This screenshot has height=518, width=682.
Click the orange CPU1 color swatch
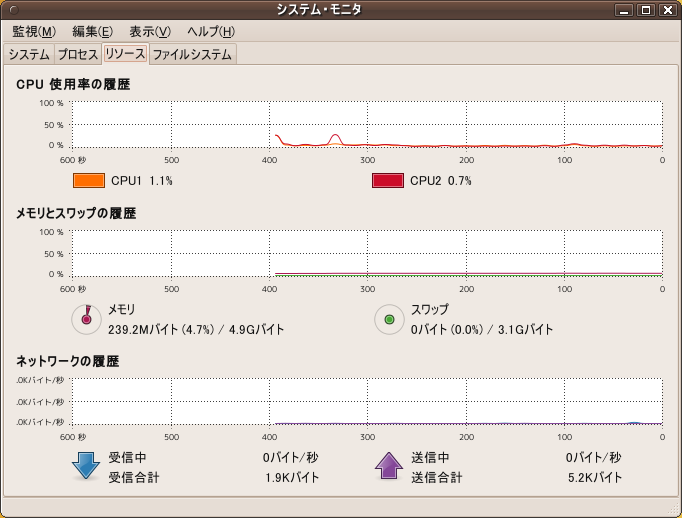(89, 181)
